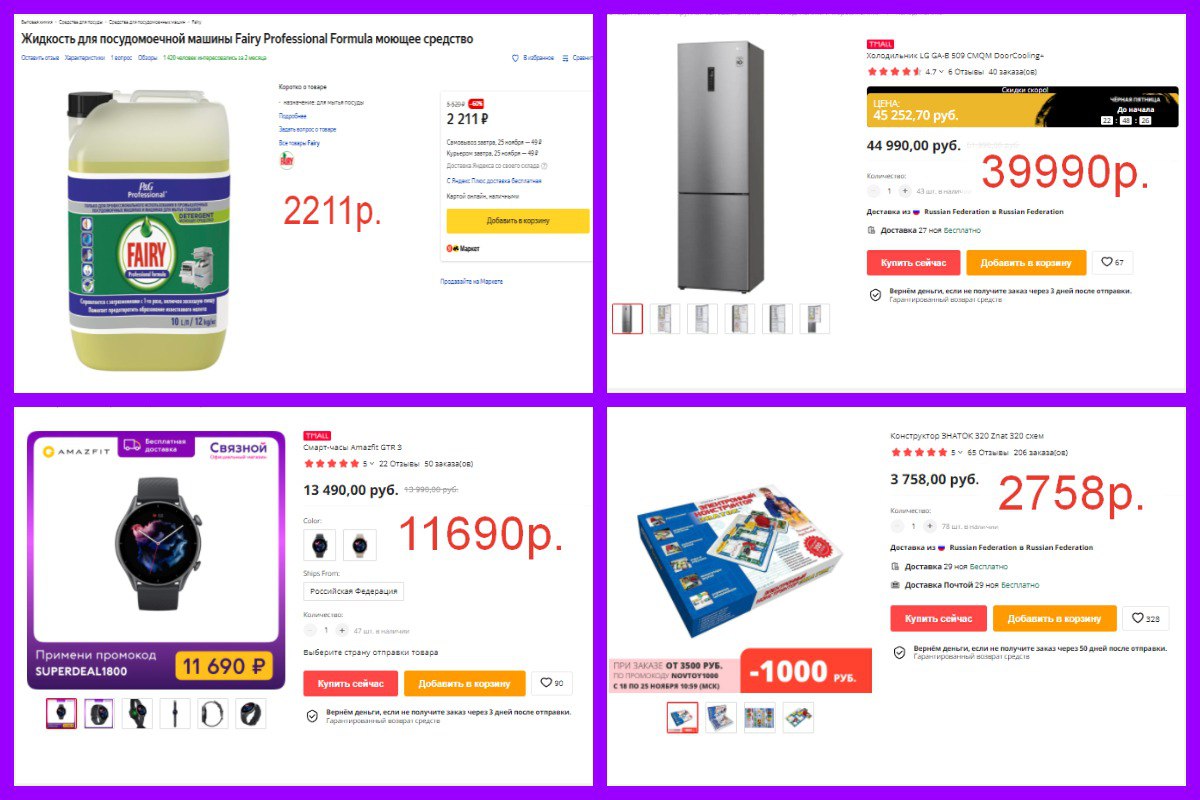The image size is (1200, 800).
Task: Increase Amazfit watch quantity with plus button
Action: (x=342, y=631)
